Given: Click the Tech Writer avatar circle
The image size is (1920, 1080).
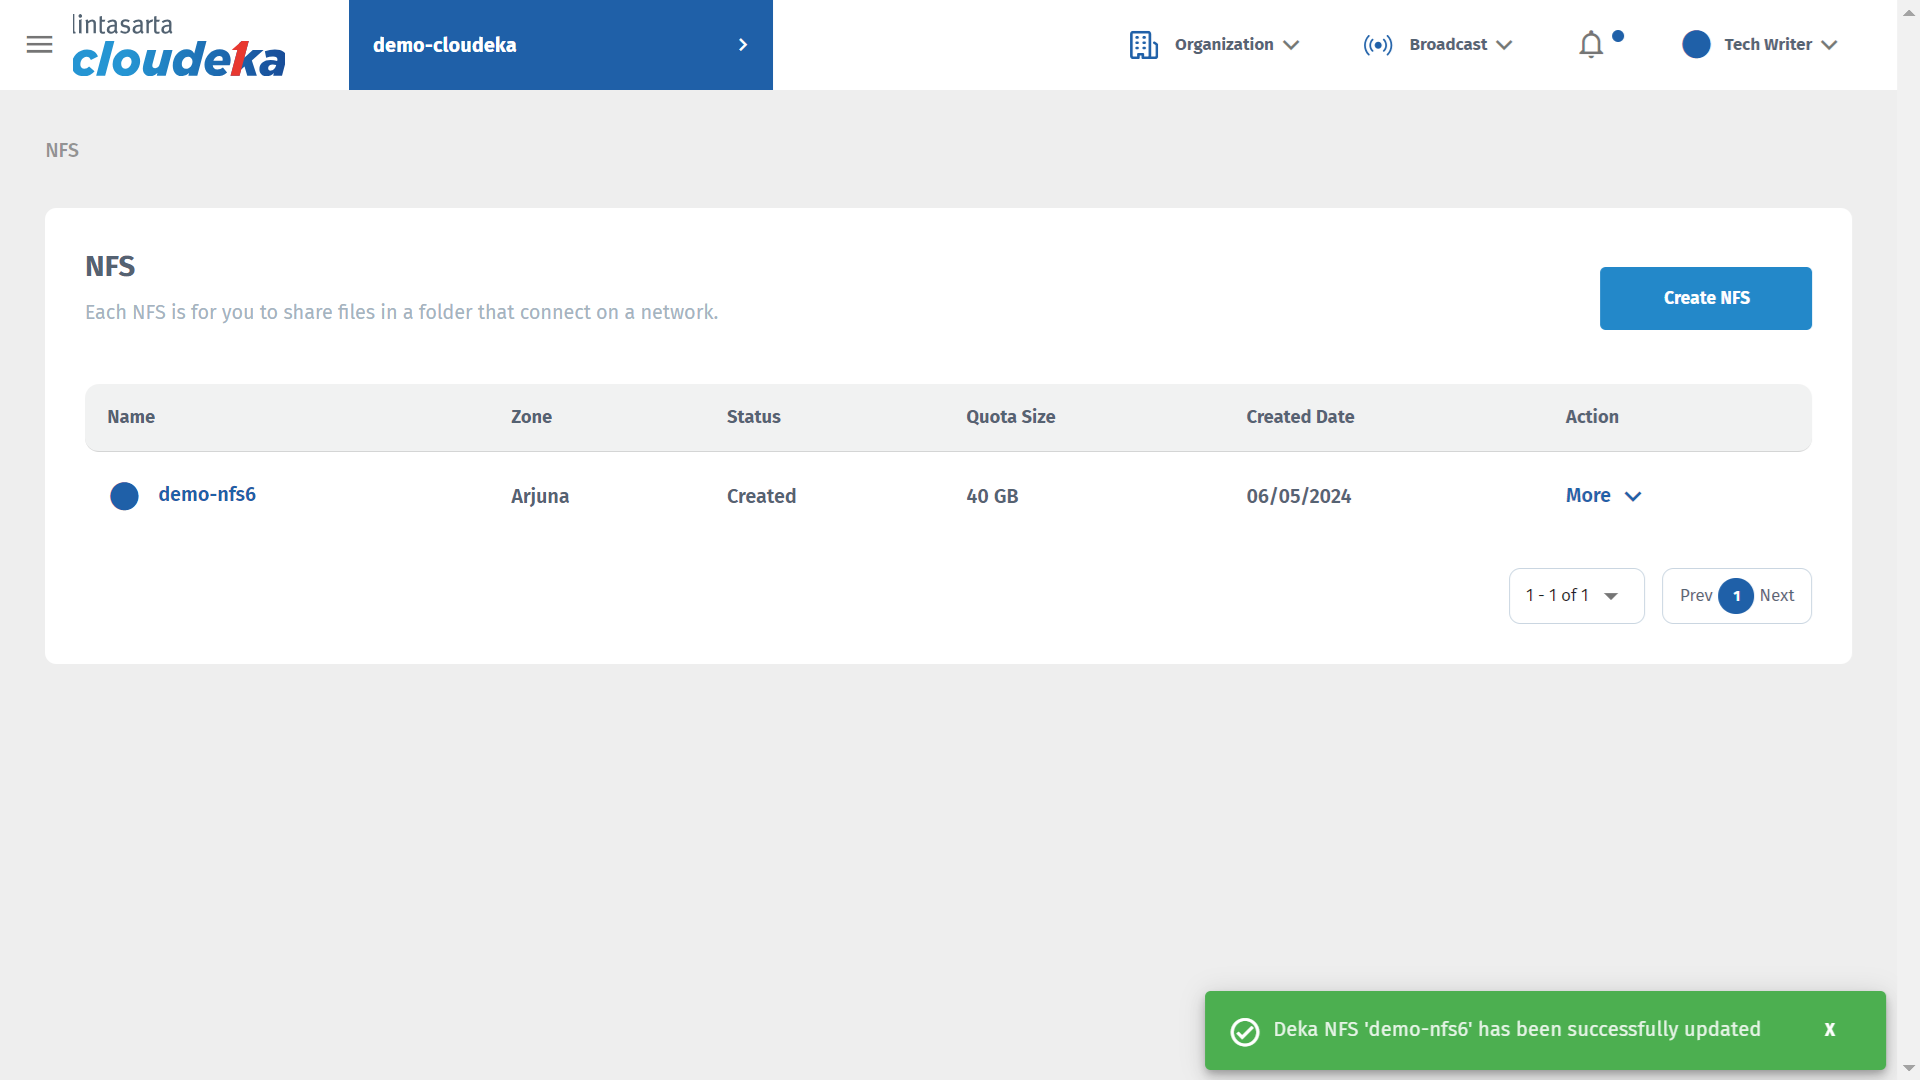Looking at the screenshot, I should pos(1696,45).
